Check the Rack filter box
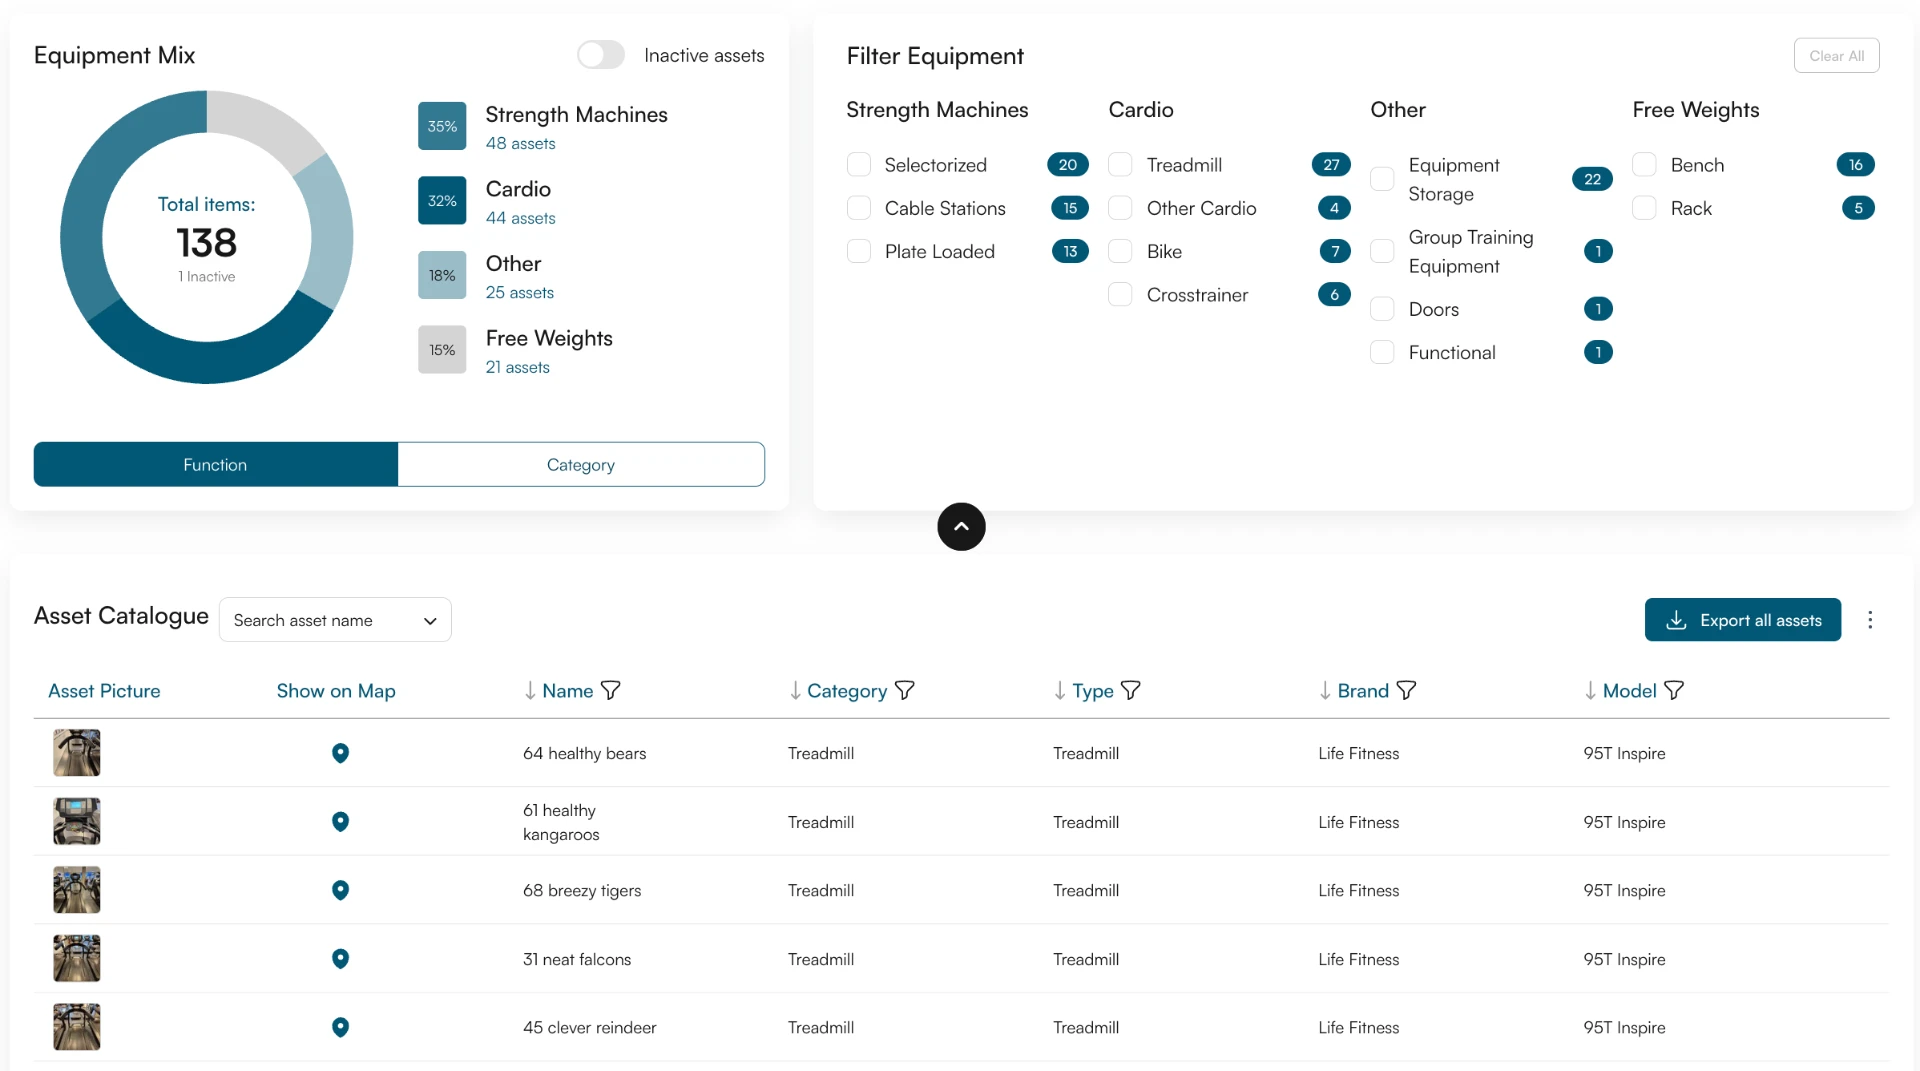The width and height of the screenshot is (1920, 1071). 1645,208
